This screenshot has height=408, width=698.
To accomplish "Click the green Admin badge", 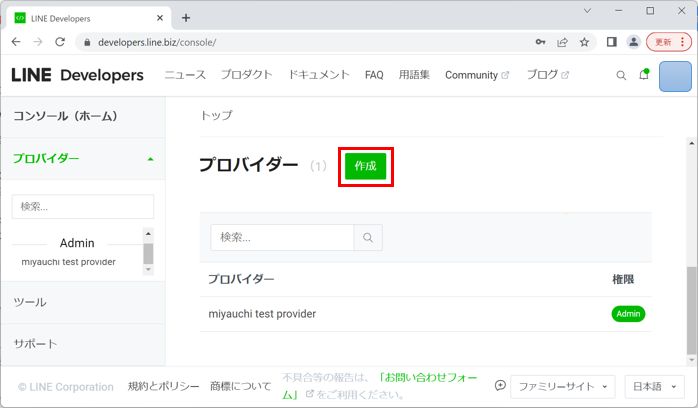I will 628,314.
